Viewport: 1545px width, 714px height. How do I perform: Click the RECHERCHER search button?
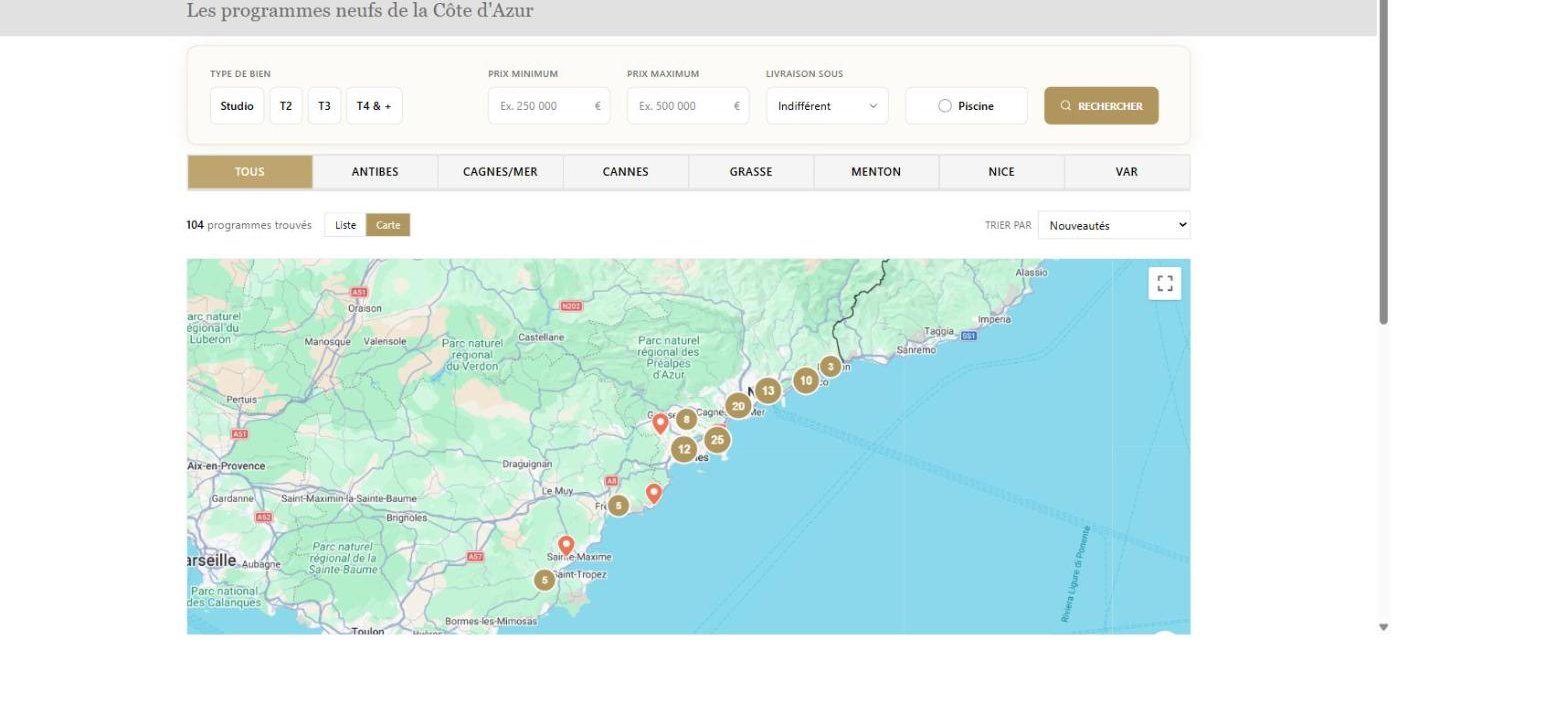click(1101, 106)
